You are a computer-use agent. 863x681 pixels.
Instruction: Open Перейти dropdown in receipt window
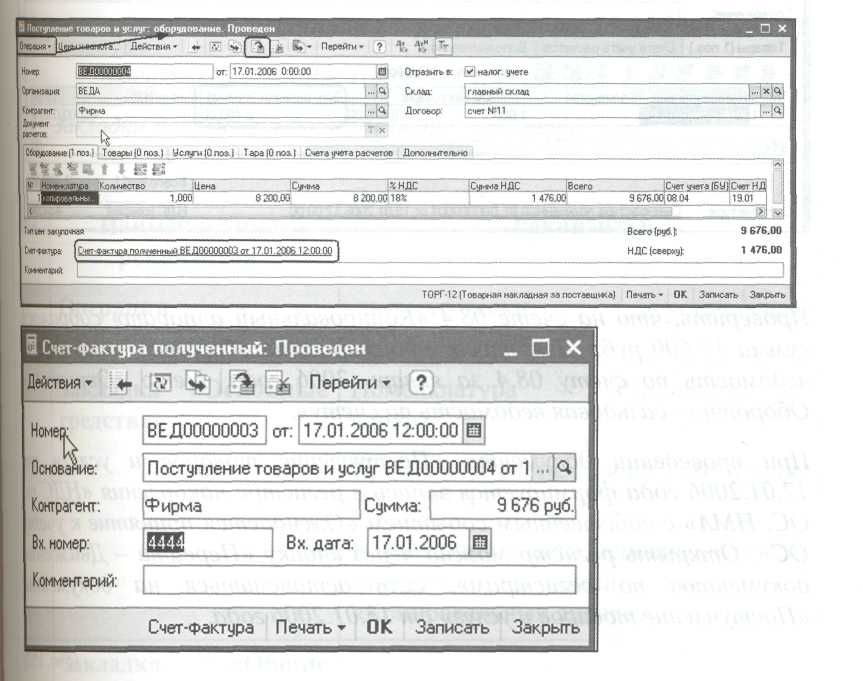342,47
